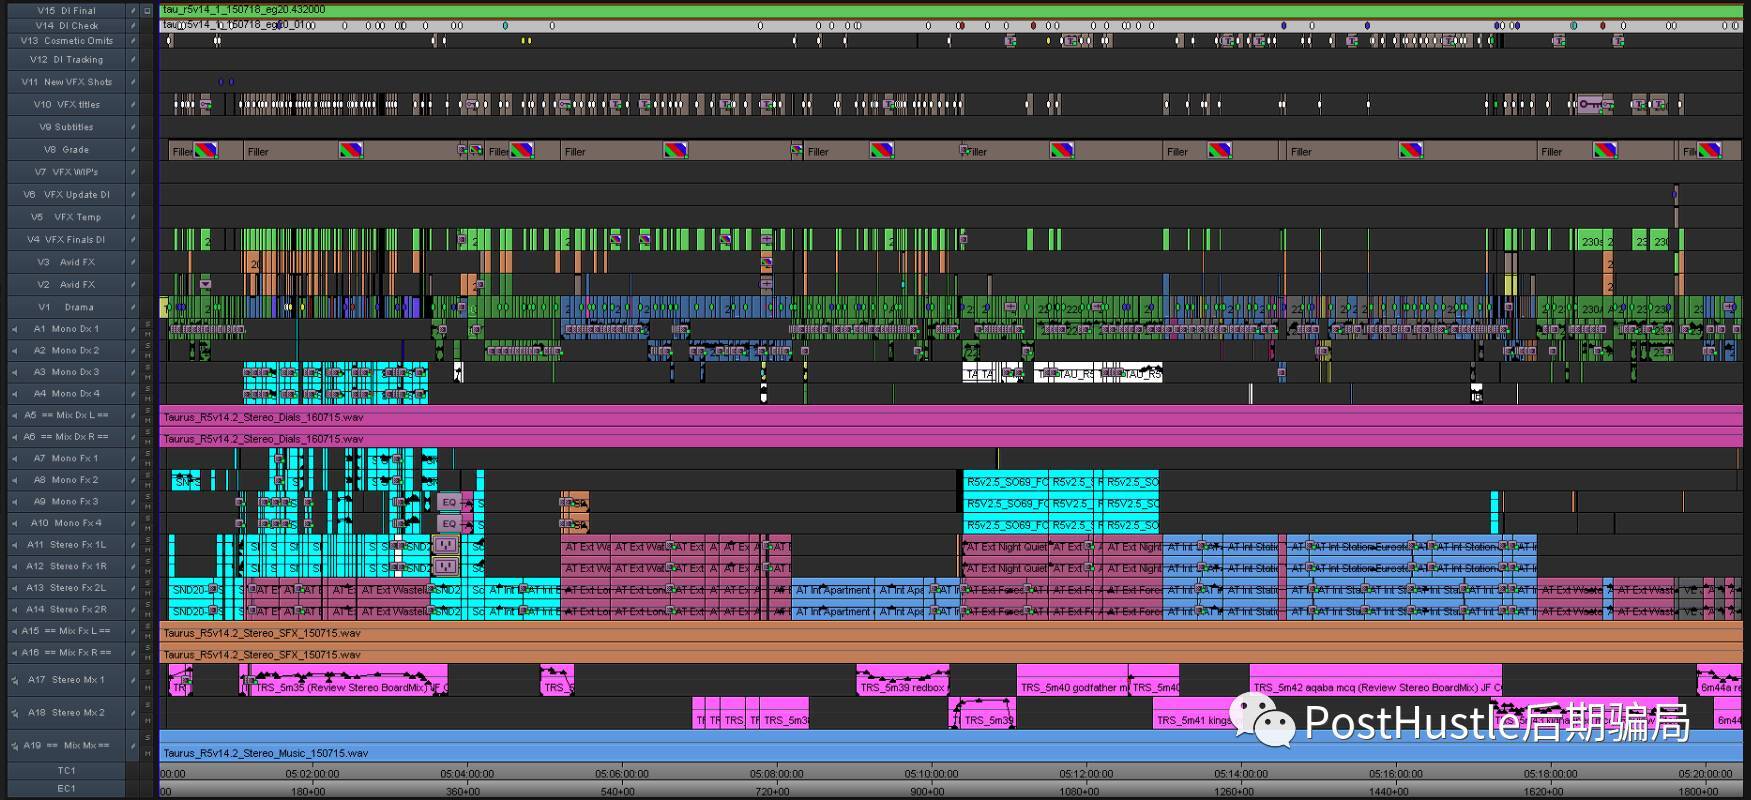
Task: Click leftmost color correction icon on V8 Grade
Action: point(205,151)
